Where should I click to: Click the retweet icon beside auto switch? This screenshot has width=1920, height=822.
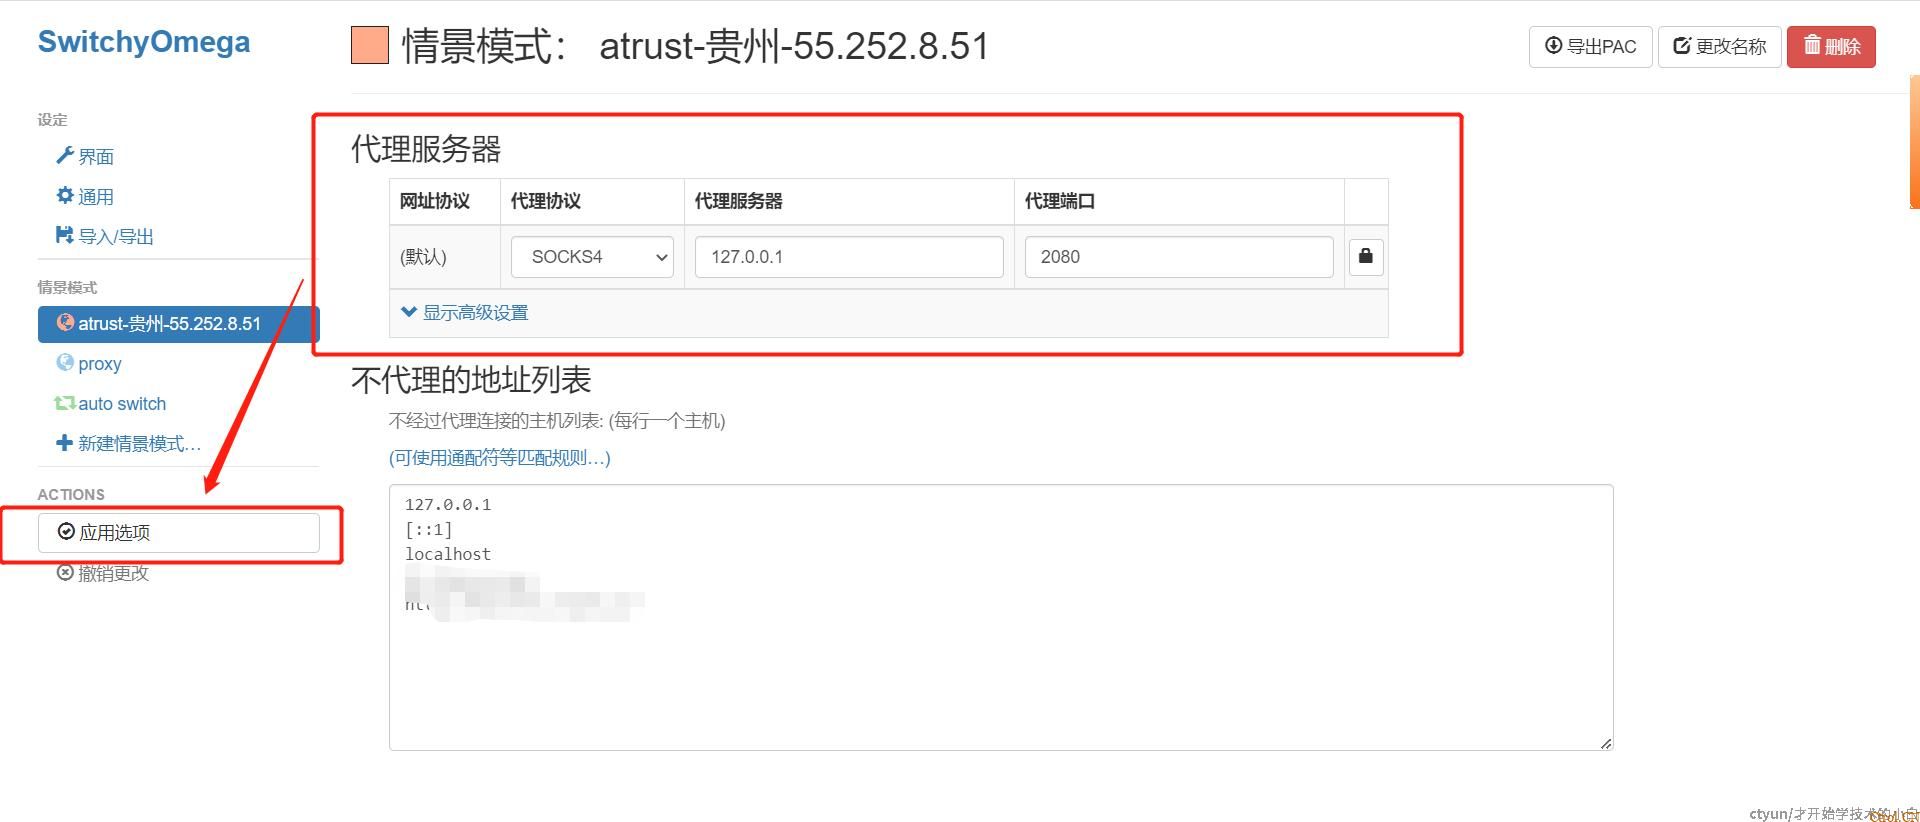65,403
